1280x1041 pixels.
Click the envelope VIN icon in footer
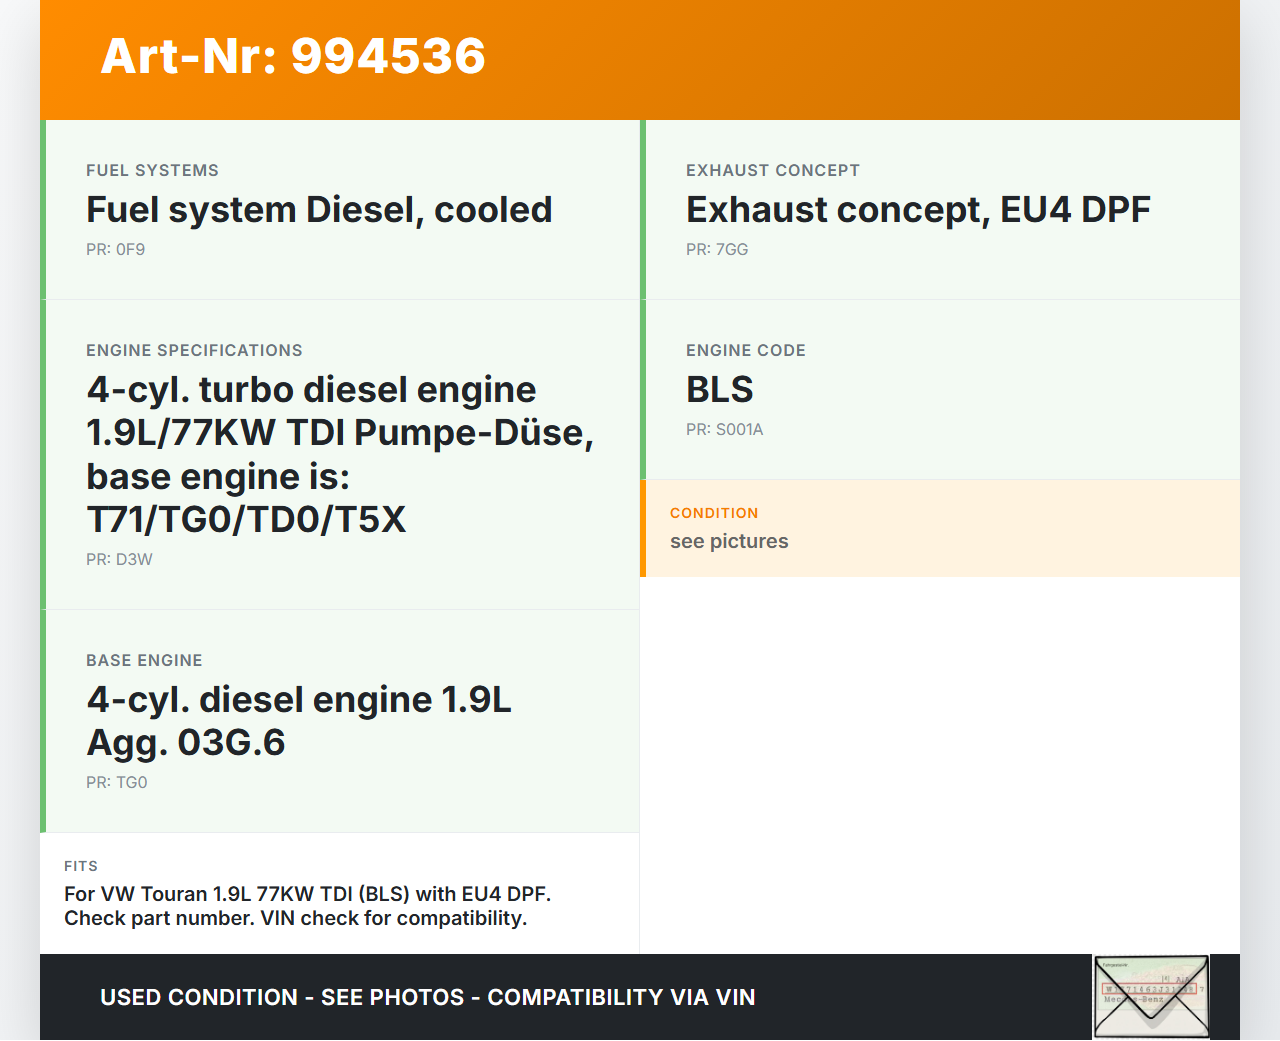(1151, 997)
